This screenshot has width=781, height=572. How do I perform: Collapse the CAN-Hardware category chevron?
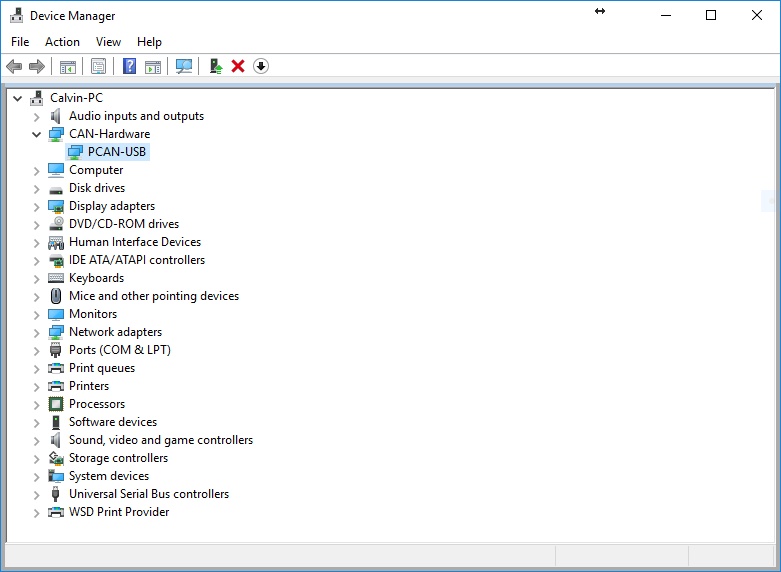pyautogui.click(x=36, y=135)
